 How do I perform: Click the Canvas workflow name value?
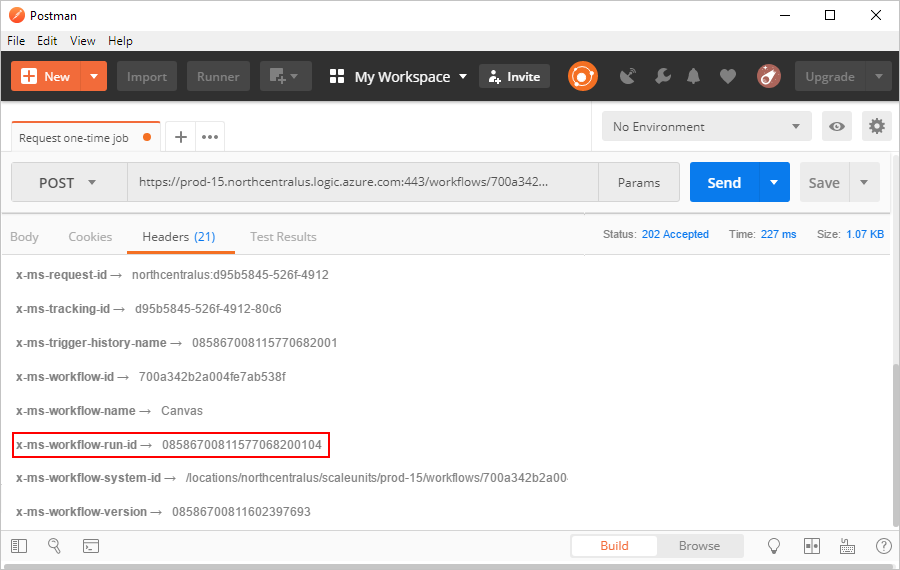point(182,411)
